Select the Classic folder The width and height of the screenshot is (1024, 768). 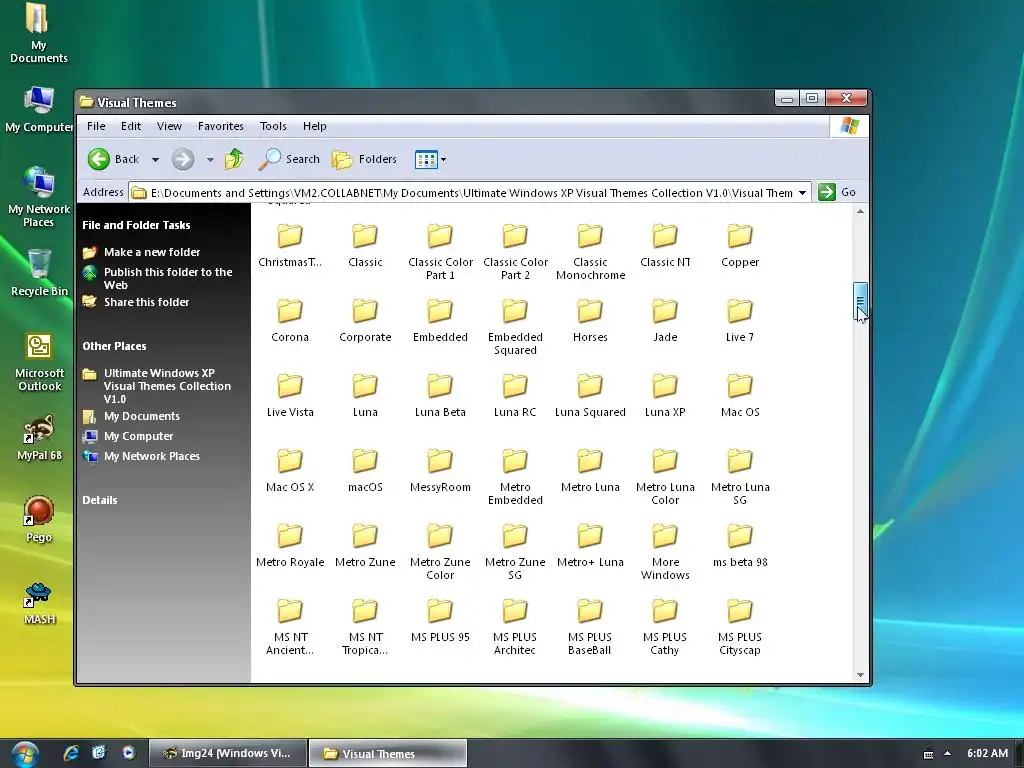pyautogui.click(x=365, y=246)
